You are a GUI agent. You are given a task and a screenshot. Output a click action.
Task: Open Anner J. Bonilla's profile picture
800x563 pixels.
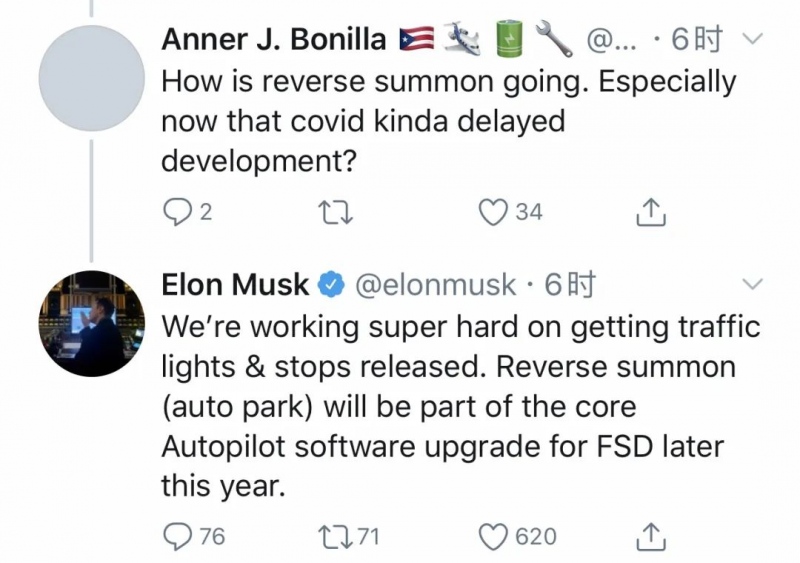92,78
